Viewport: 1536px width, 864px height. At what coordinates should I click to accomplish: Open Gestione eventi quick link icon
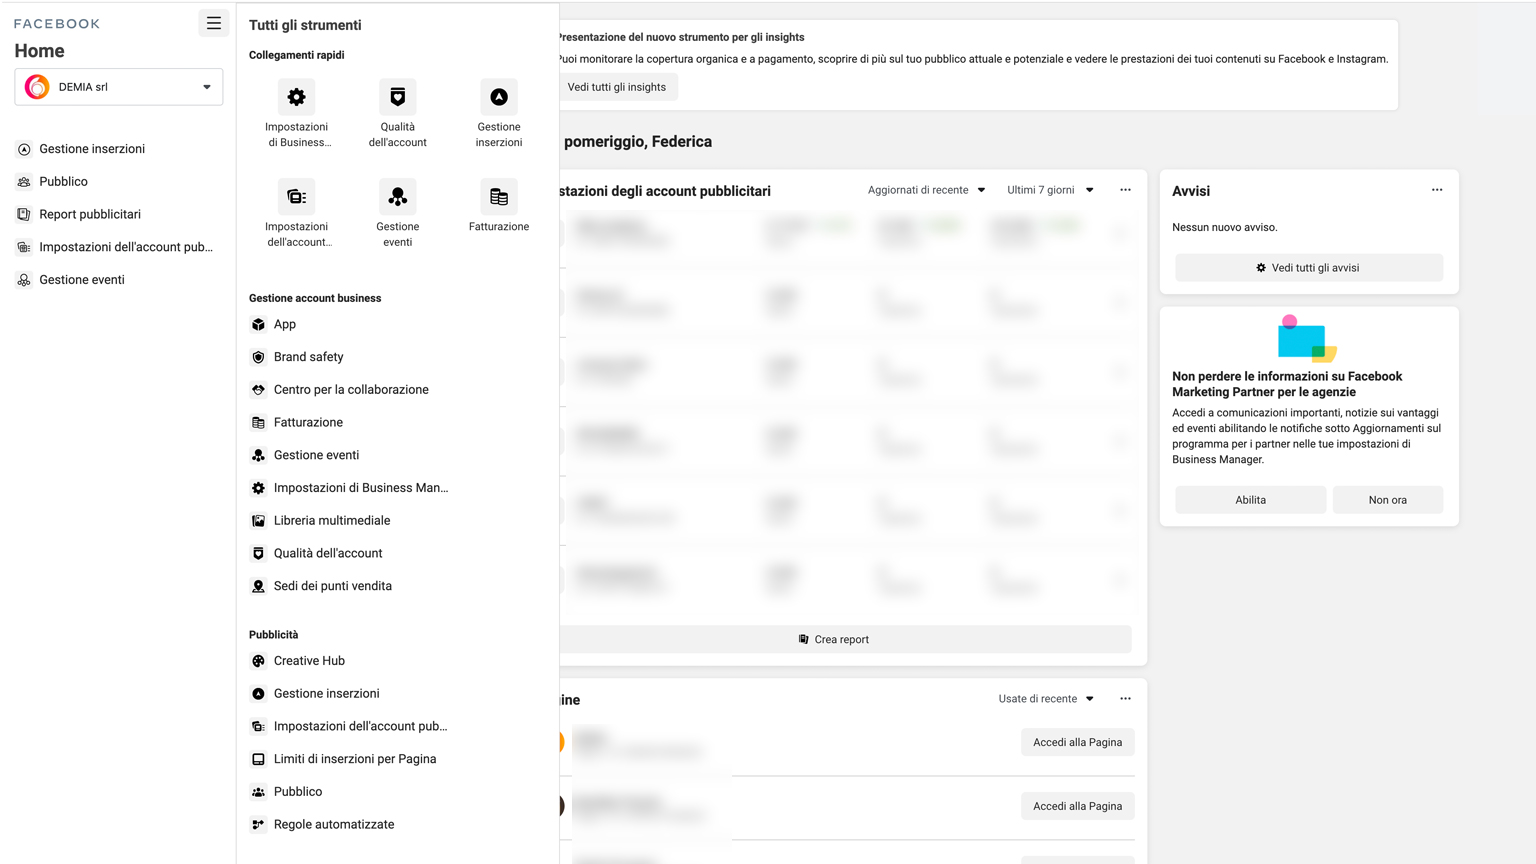point(397,197)
